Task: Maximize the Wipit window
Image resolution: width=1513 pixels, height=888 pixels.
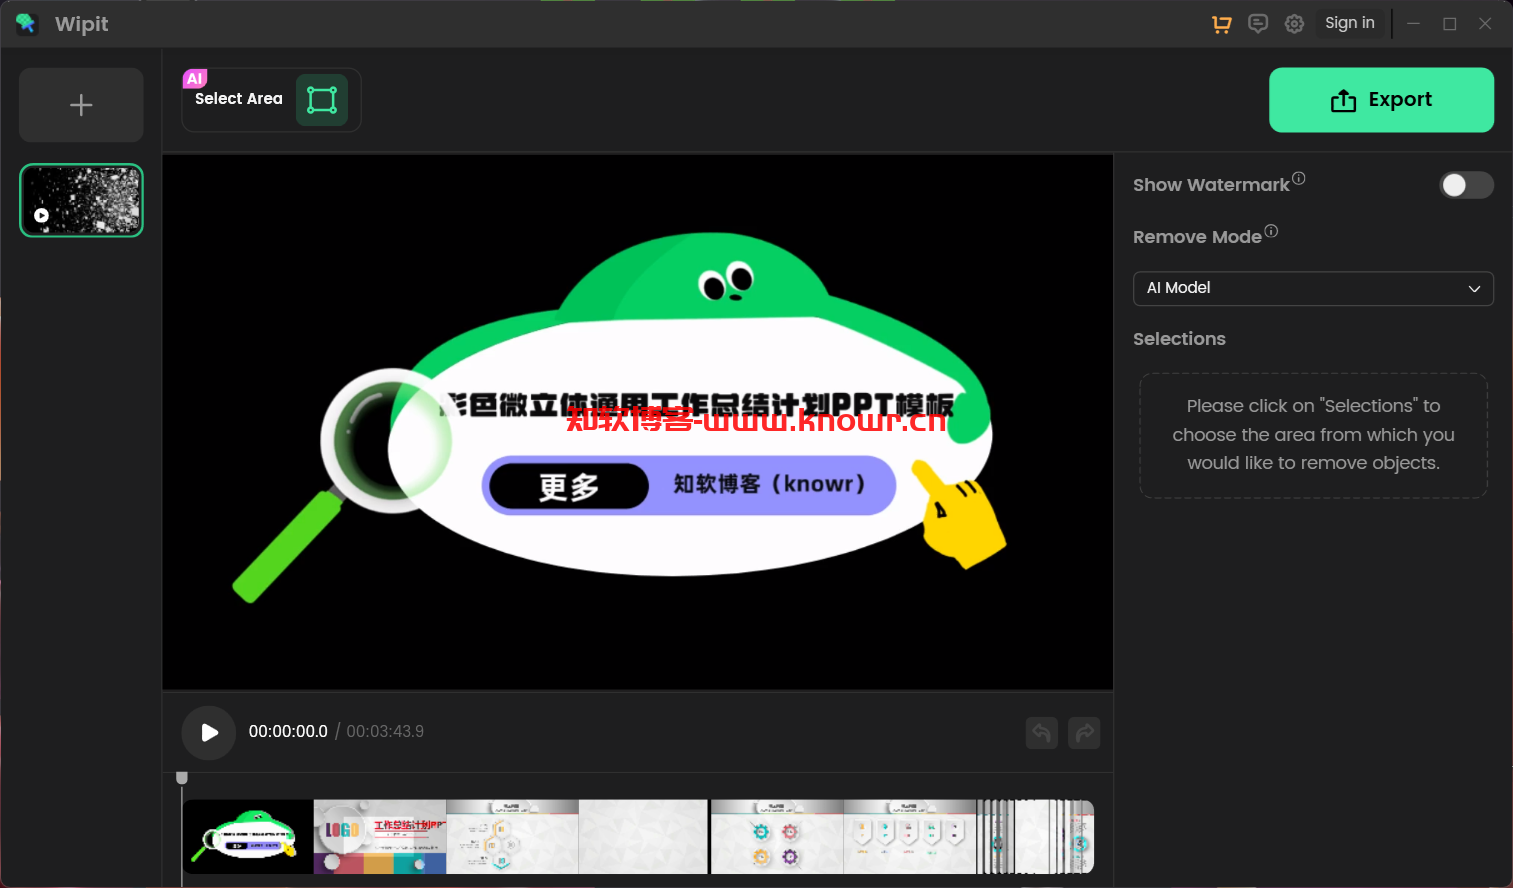Action: coord(1449,24)
